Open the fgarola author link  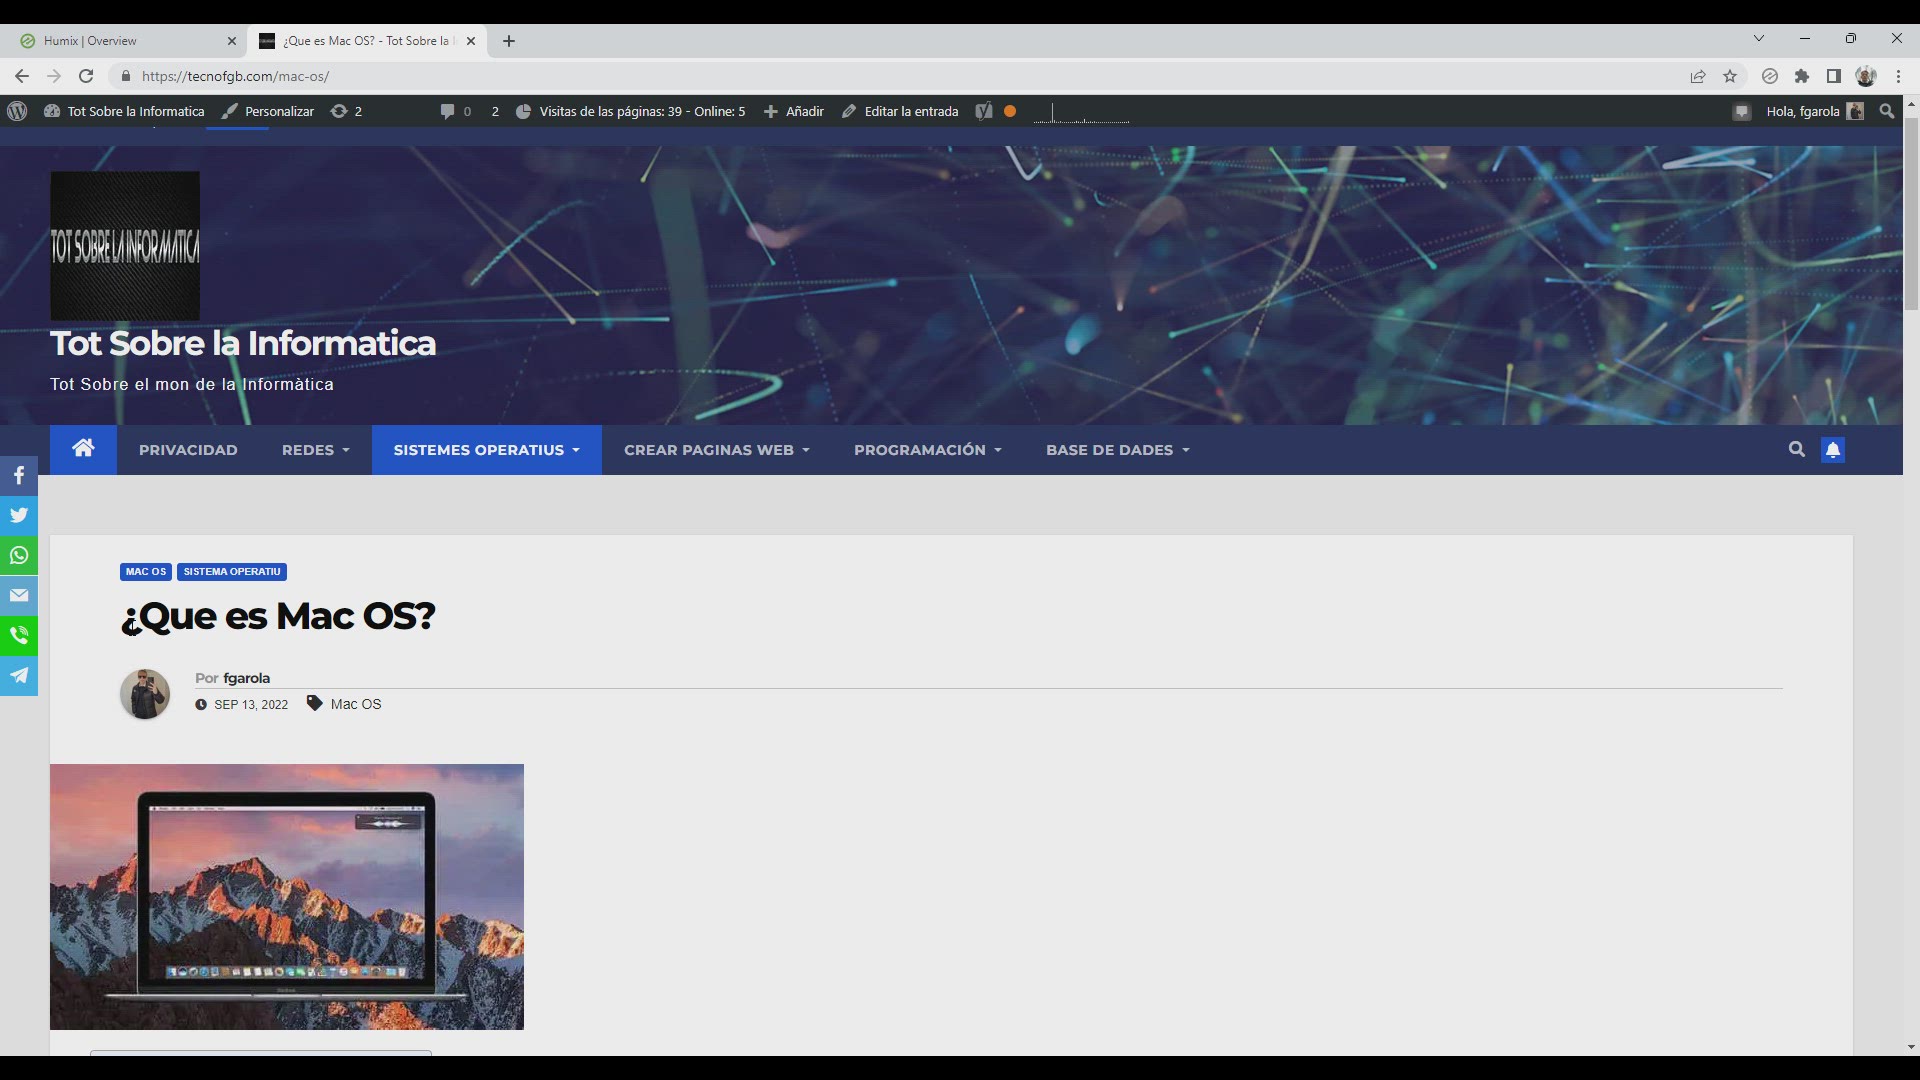click(x=246, y=678)
